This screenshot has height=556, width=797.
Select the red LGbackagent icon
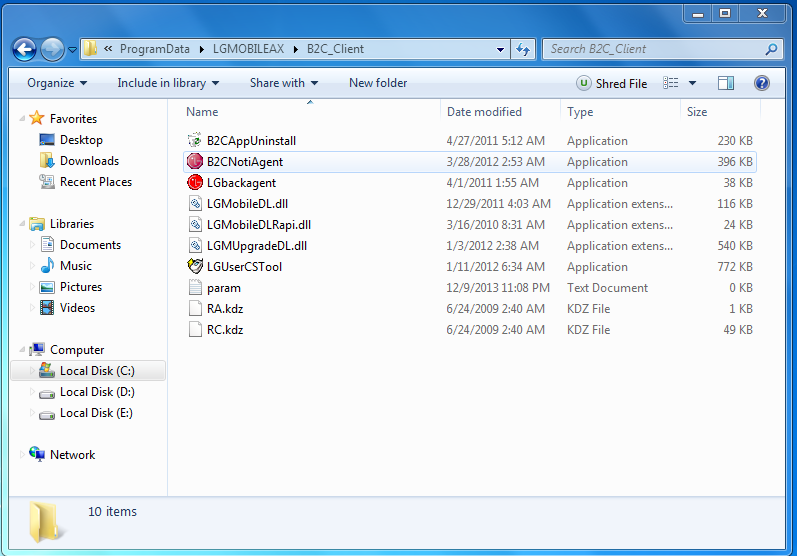195,182
